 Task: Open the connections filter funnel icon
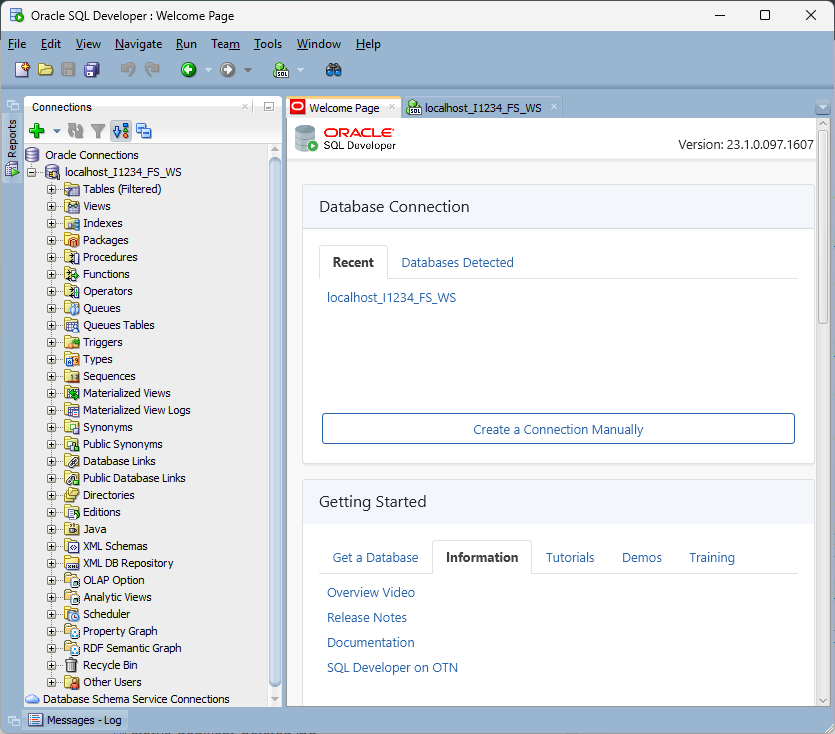pos(97,130)
